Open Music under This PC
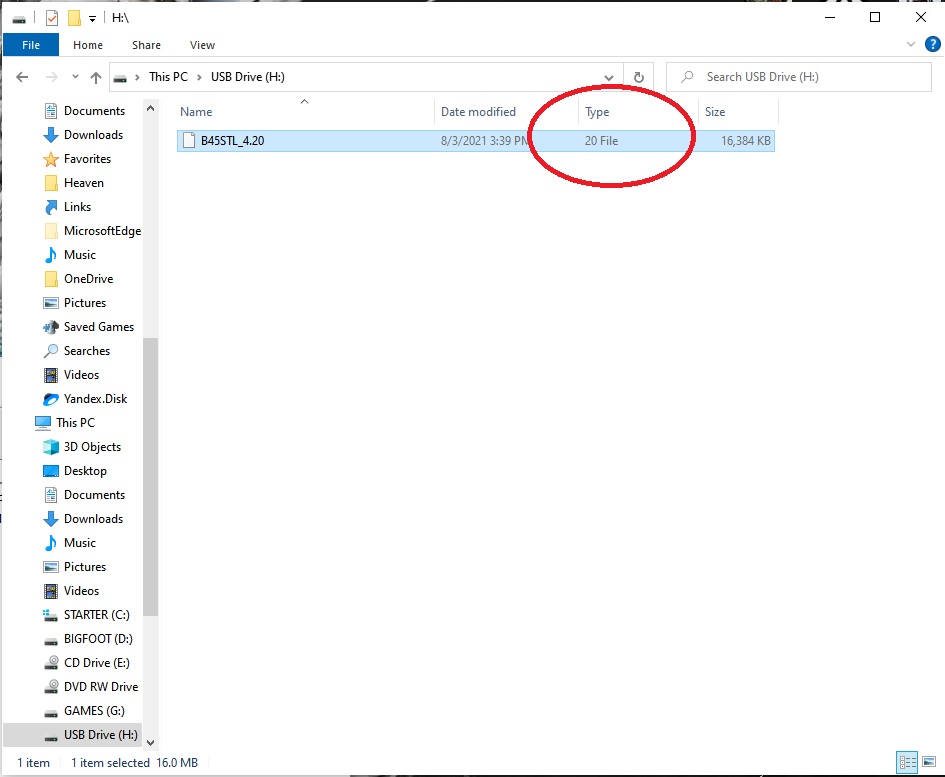This screenshot has height=777, width=945. click(80, 543)
